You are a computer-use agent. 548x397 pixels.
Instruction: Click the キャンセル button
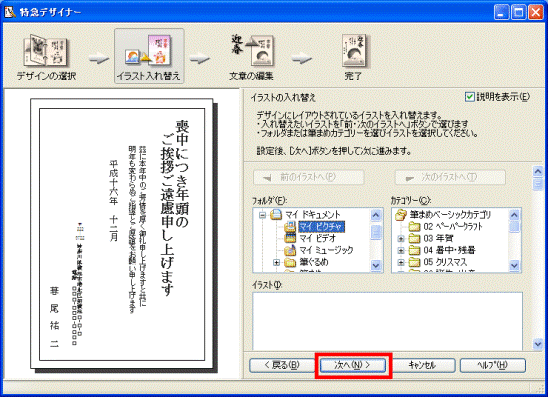click(x=423, y=365)
